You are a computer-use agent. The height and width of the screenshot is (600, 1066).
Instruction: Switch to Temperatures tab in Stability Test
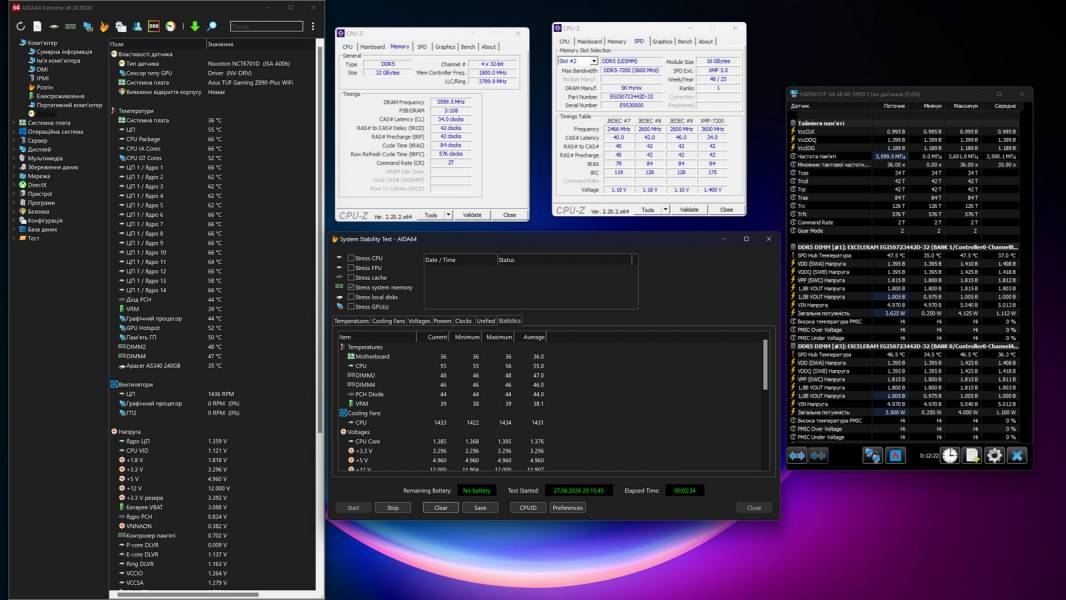pyautogui.click(x=351, y=321)
